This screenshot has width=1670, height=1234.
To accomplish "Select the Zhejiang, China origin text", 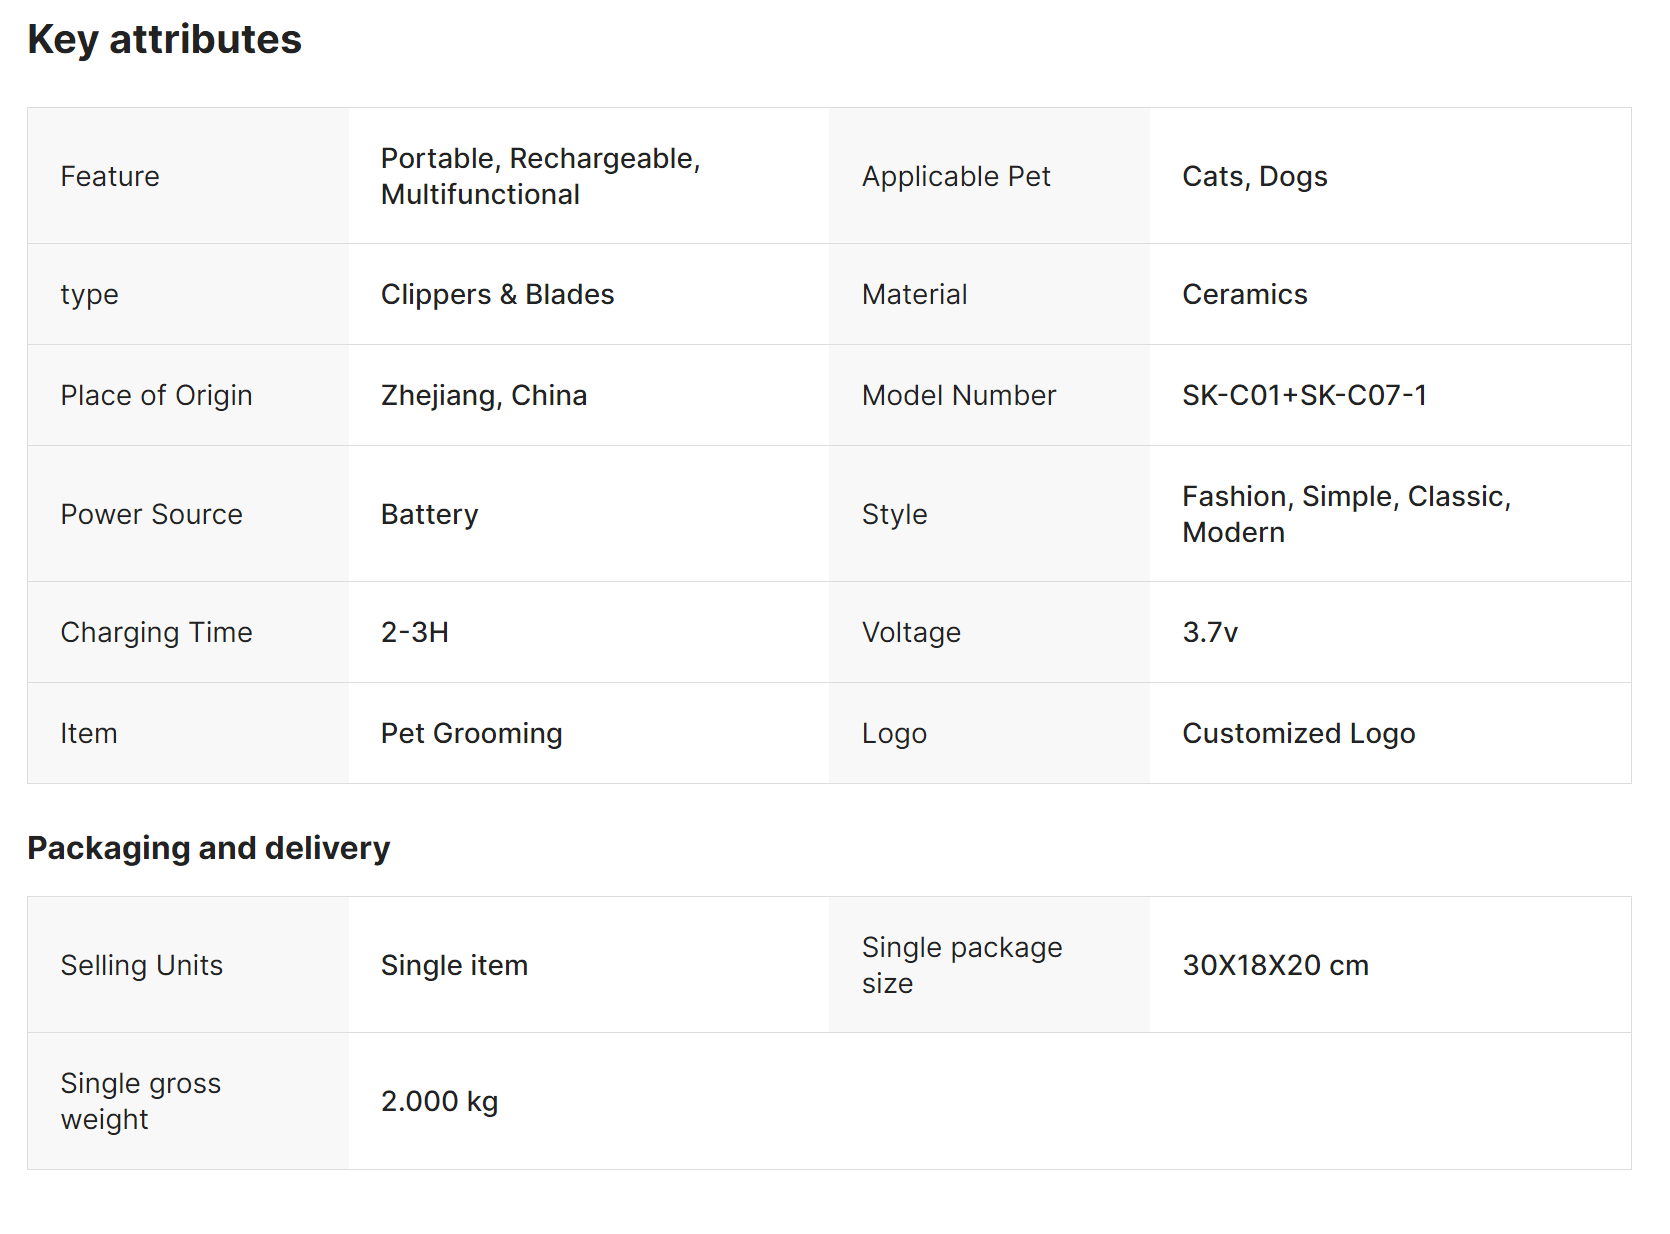I will (x=483, y=395).
